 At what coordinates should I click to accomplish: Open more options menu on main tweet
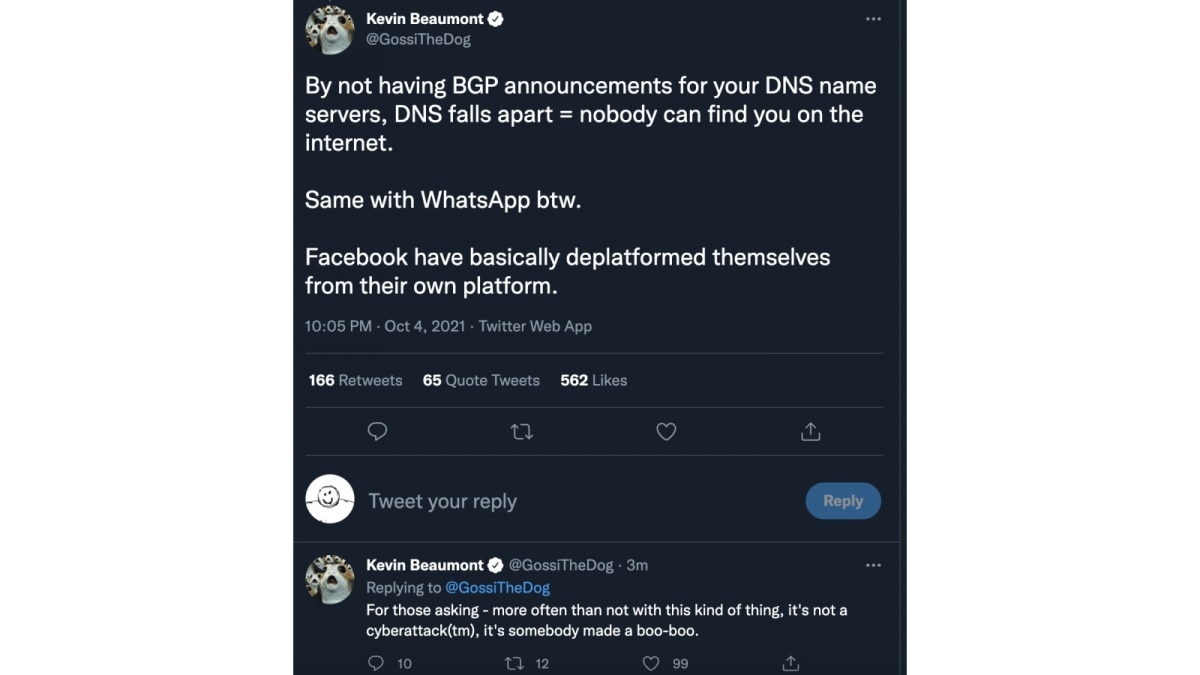873,19
